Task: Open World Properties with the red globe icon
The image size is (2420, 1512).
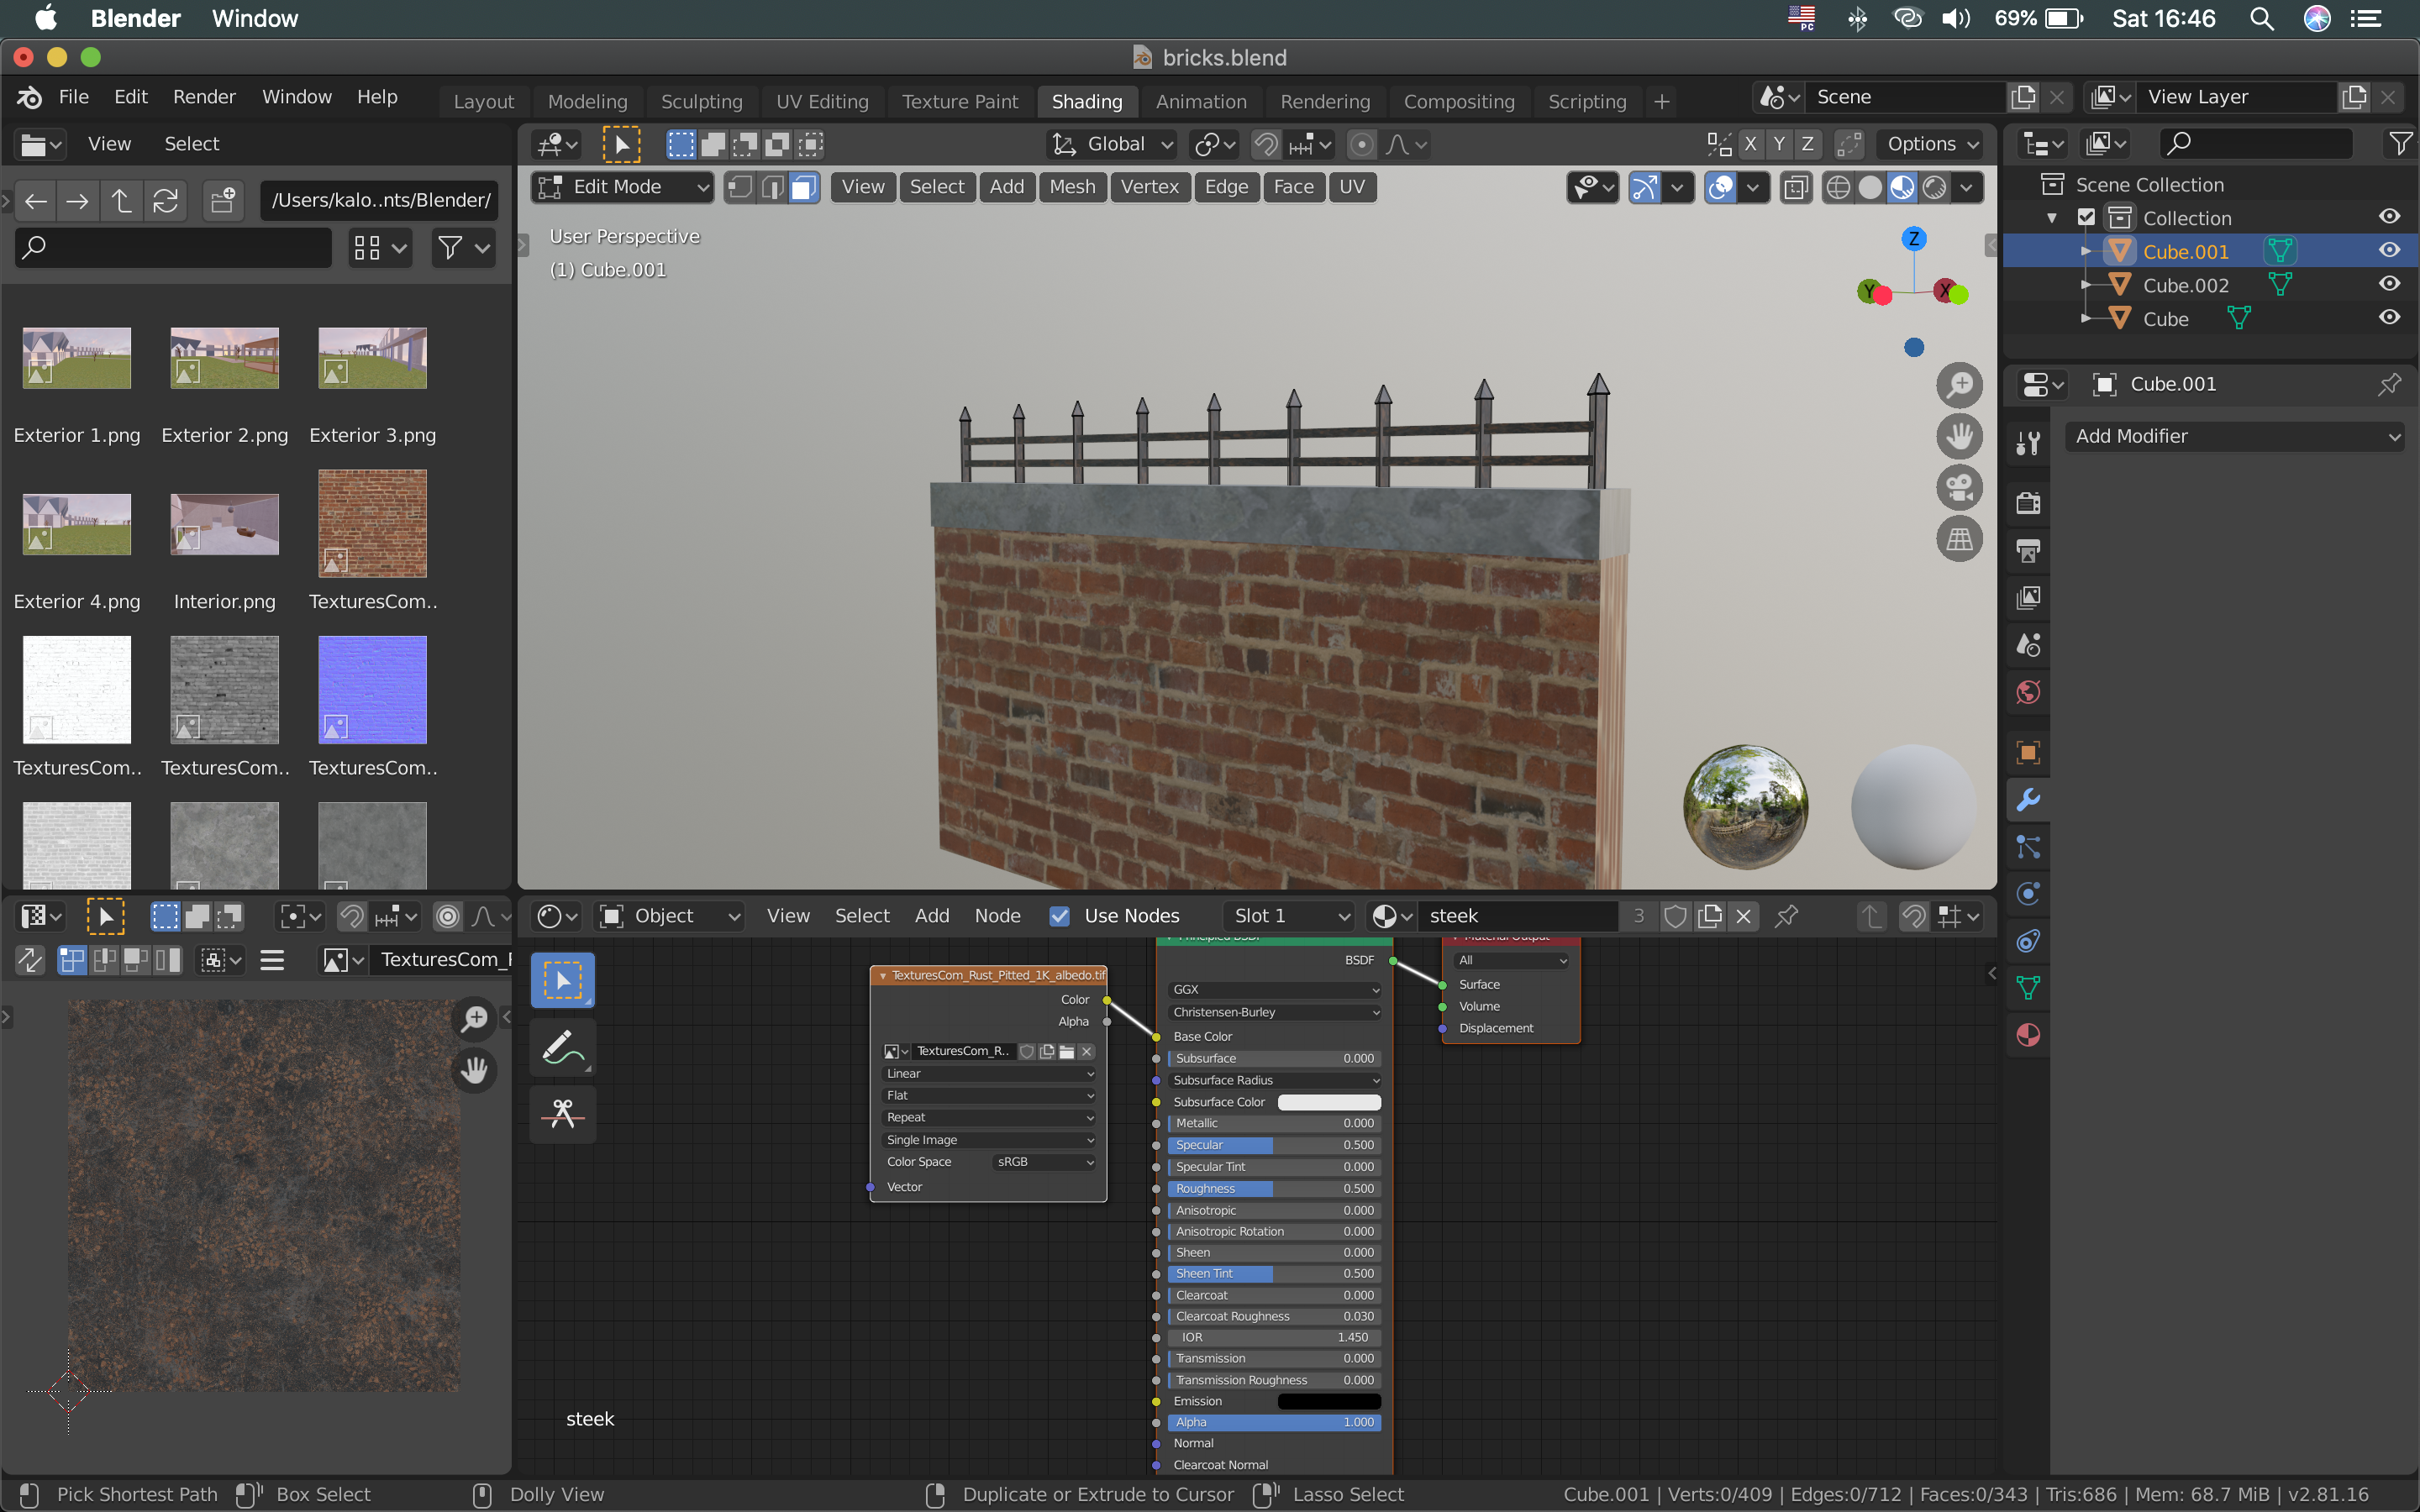Action: pyautogui.click(x=2030, y=691)
